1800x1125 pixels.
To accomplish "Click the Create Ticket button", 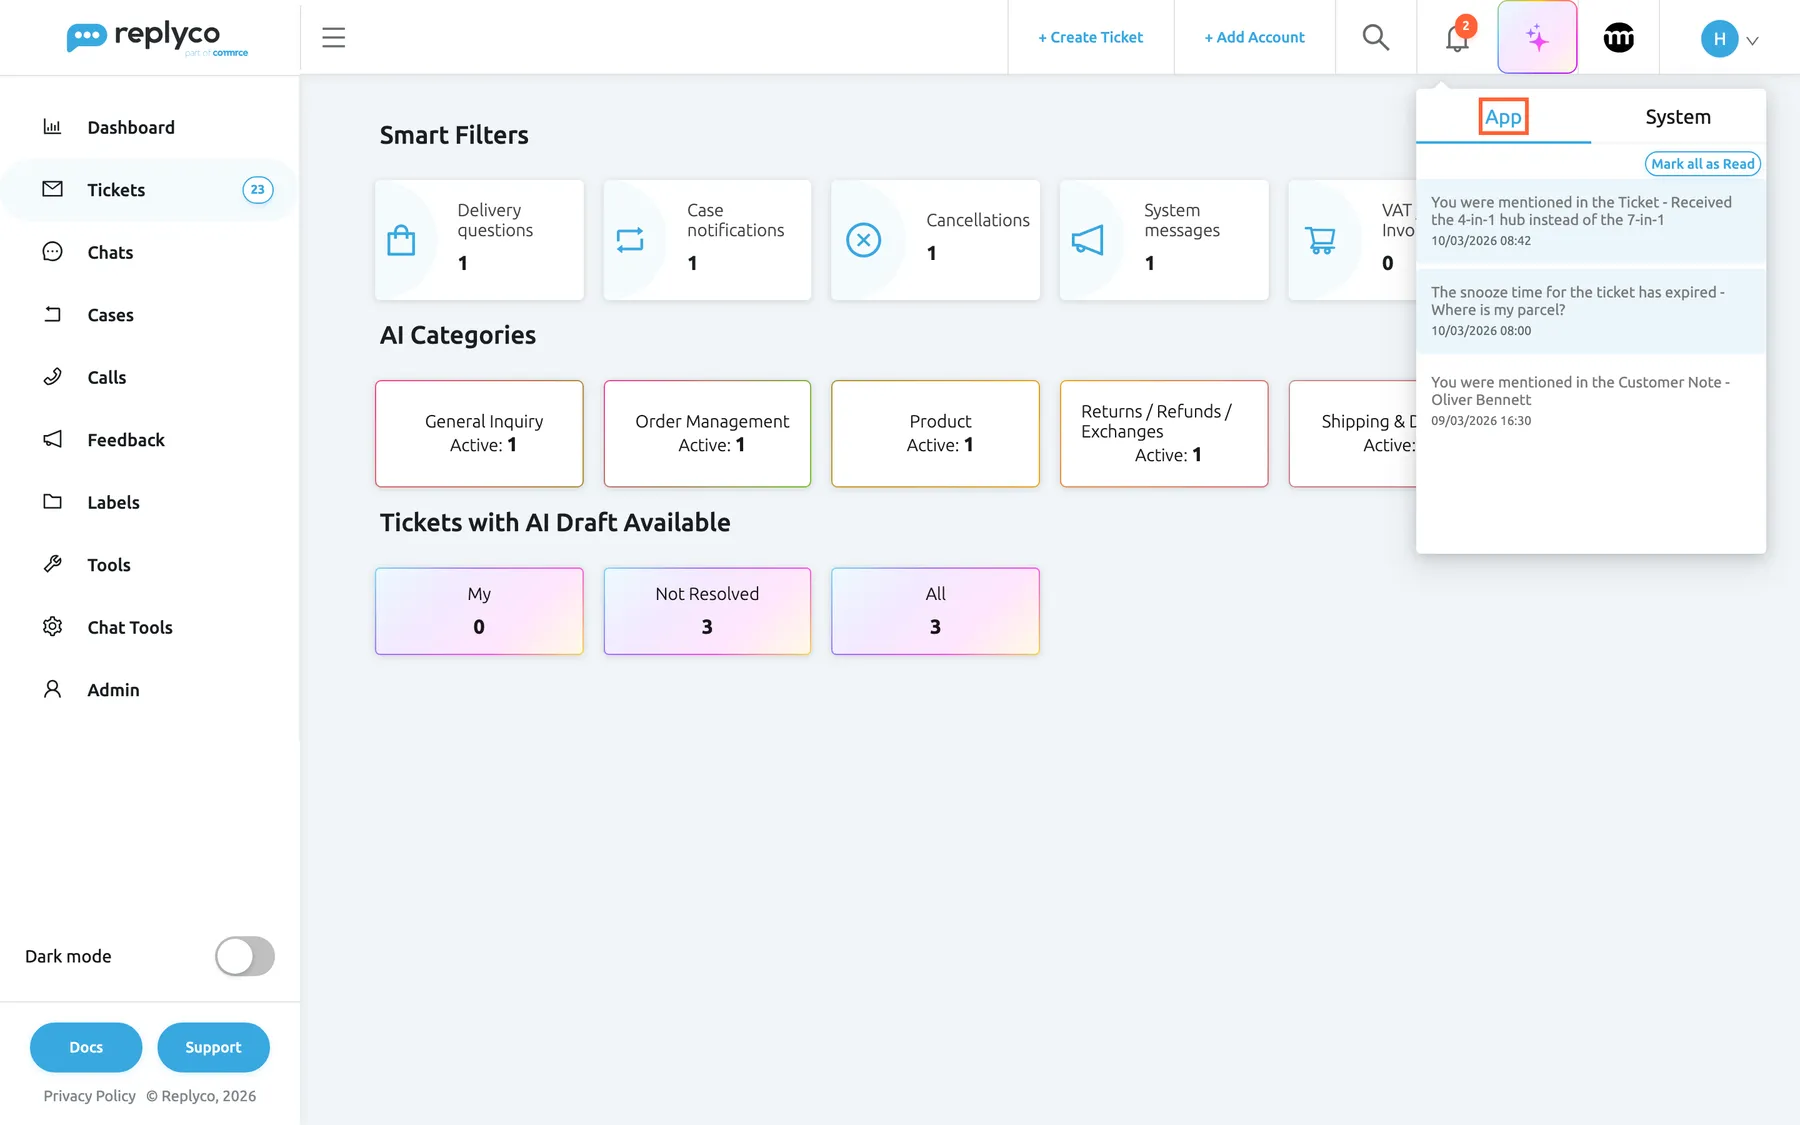I will point(1090,37).
